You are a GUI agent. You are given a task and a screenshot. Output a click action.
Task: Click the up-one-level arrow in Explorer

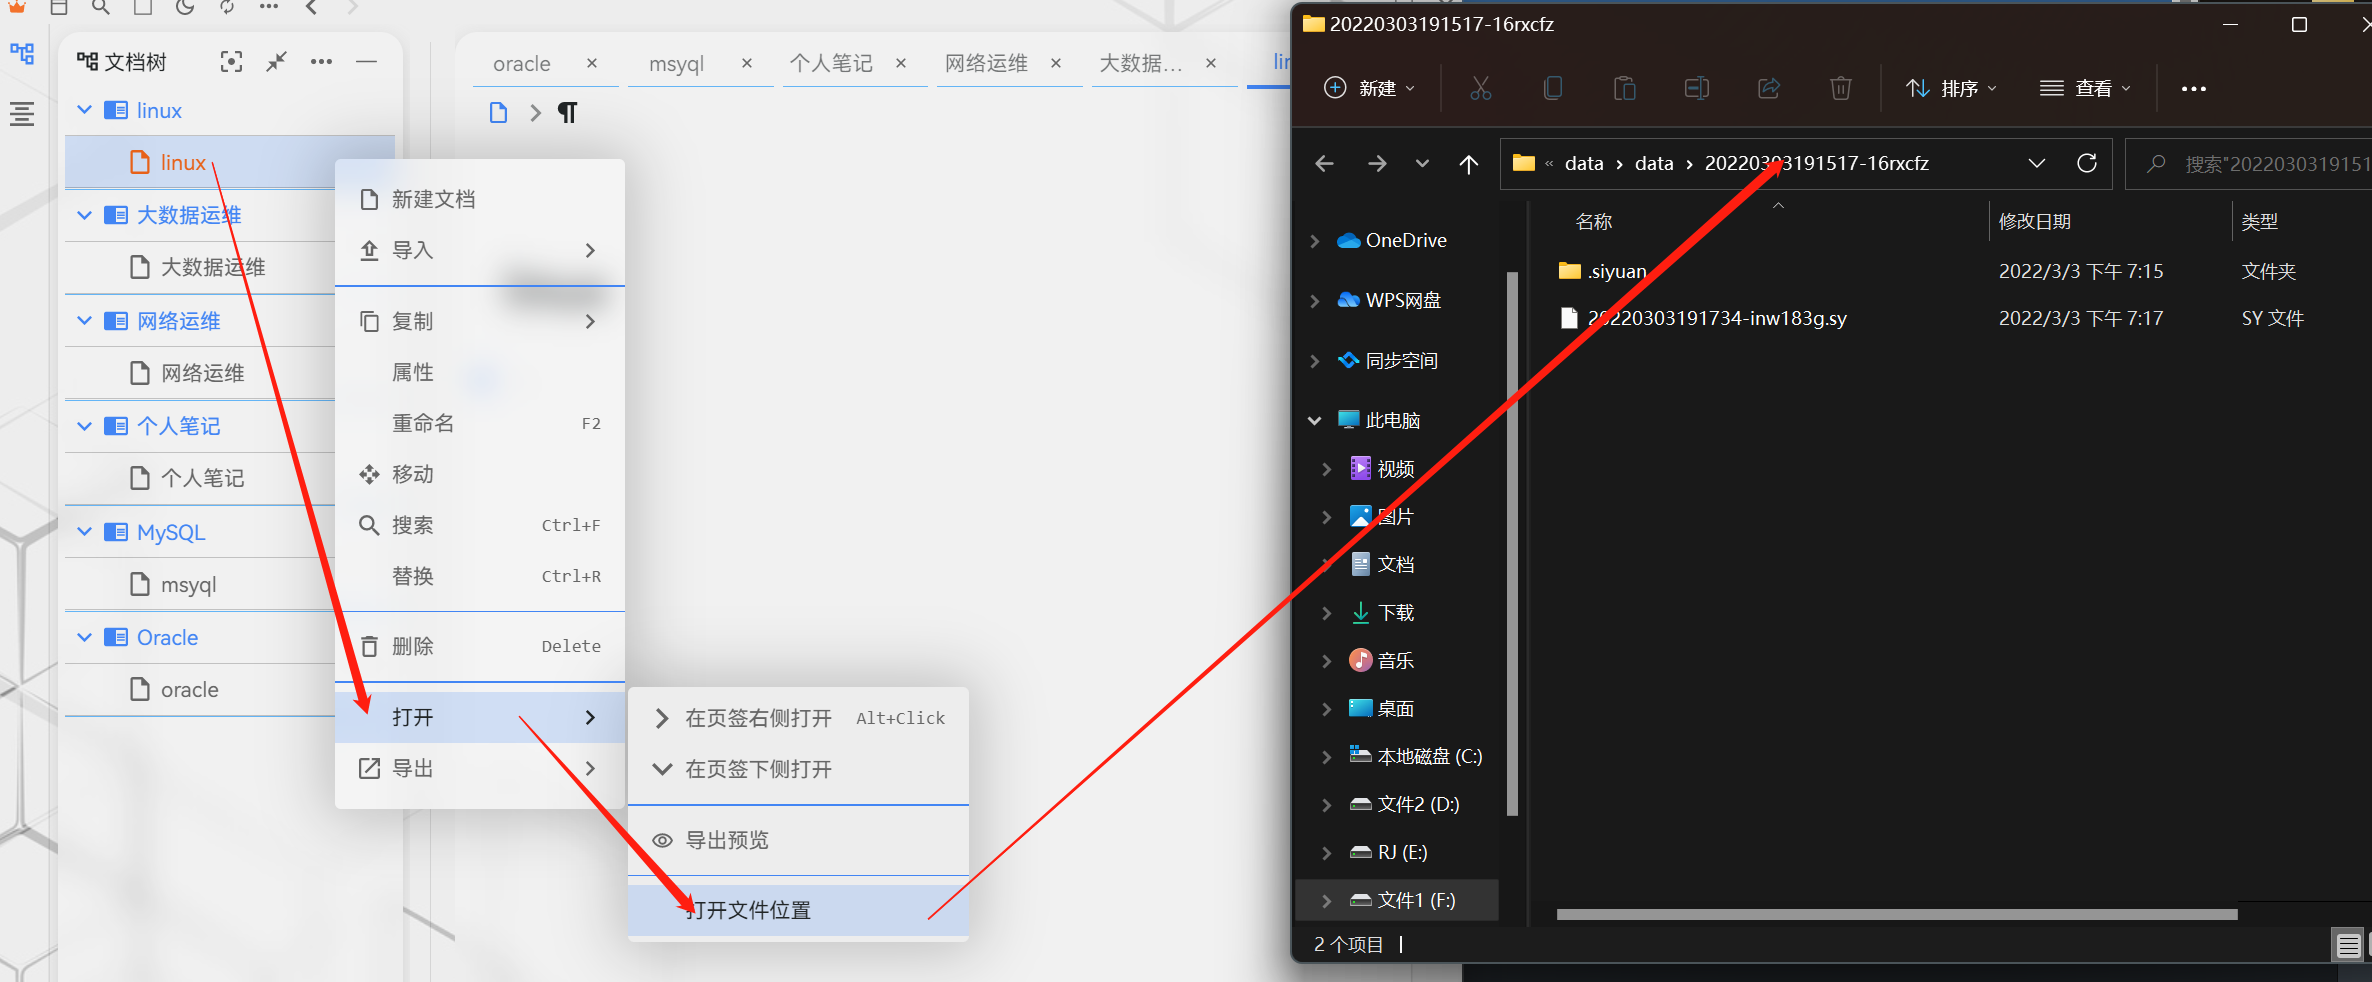coord(1468,164)
